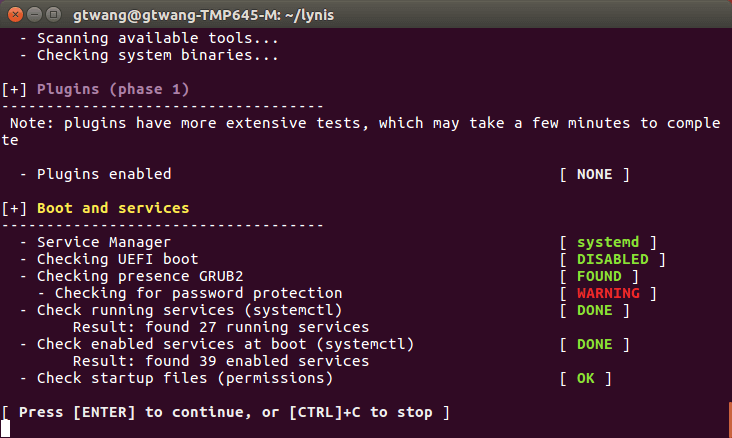
Task: Click the DISABLED status for UEFI boot
Action: [x=611, y=259]
